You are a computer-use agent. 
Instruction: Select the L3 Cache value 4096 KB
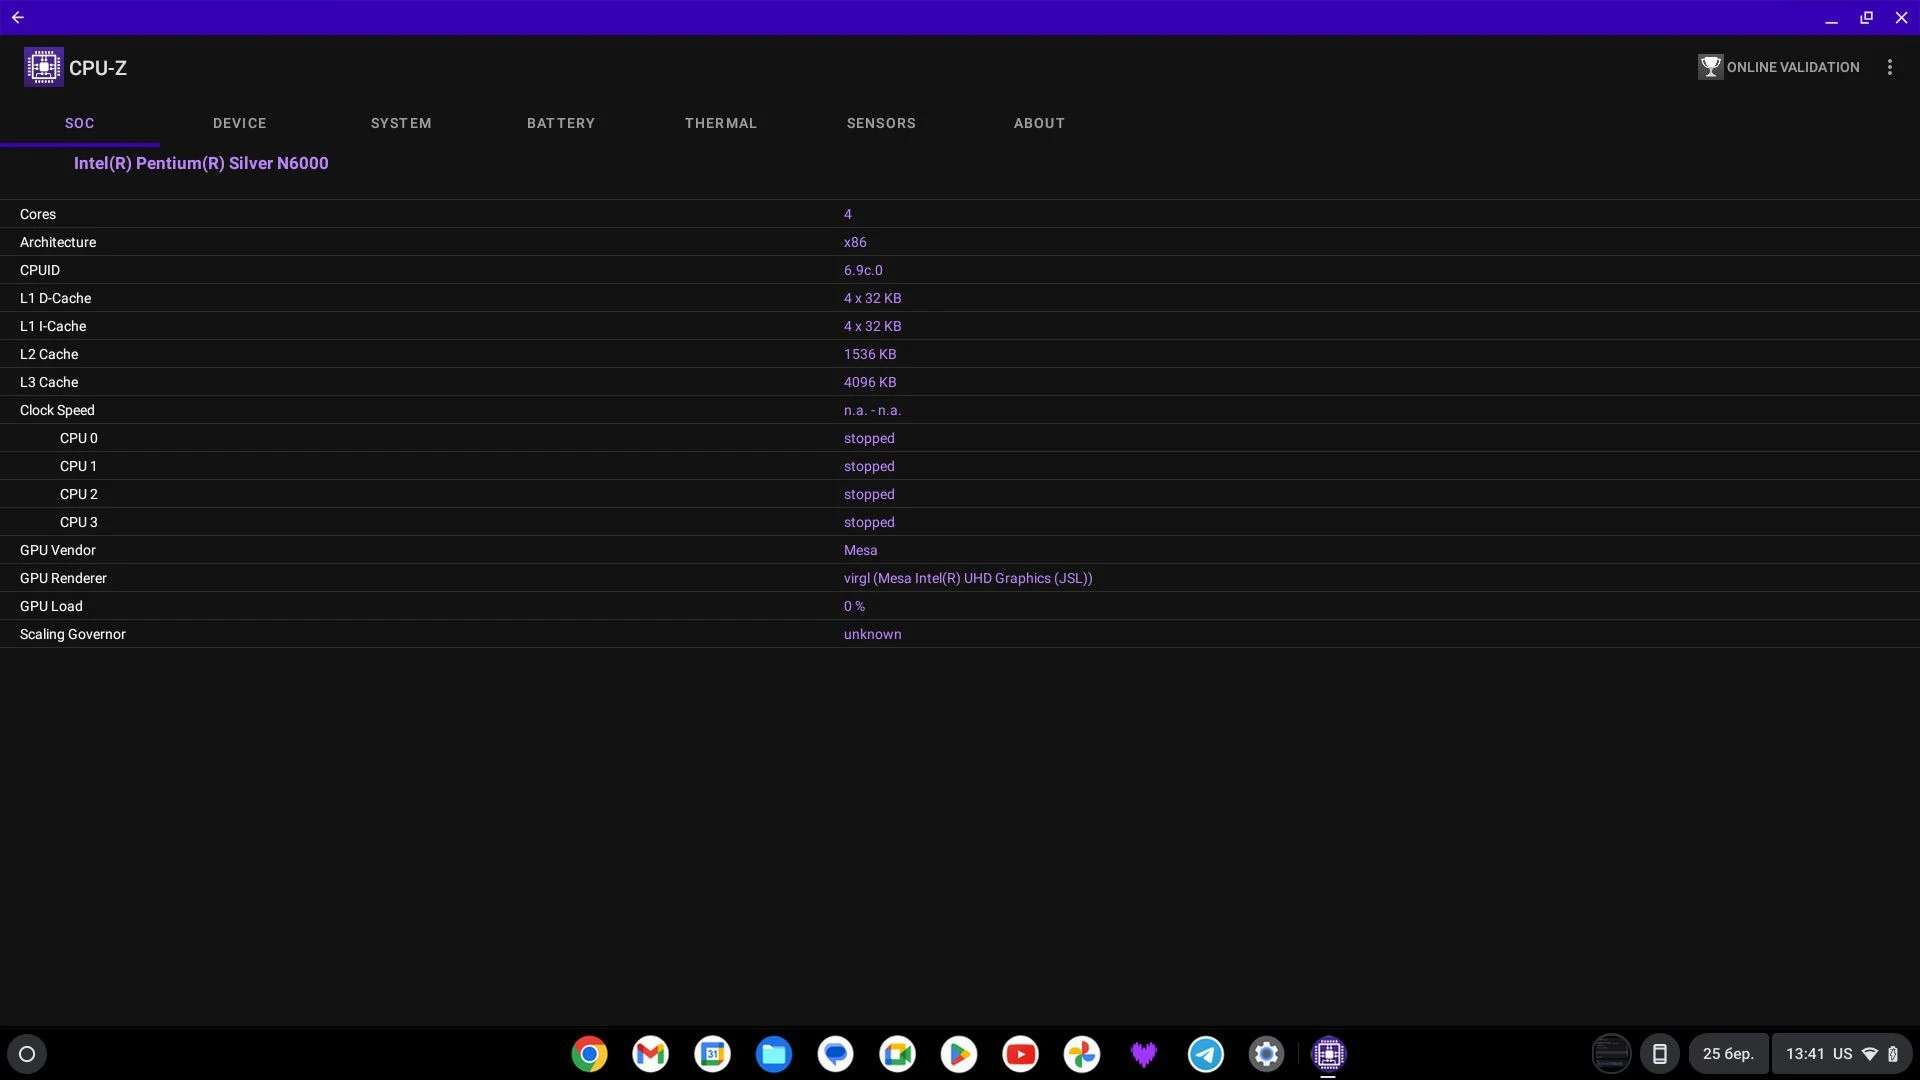[x=870, y=382]
